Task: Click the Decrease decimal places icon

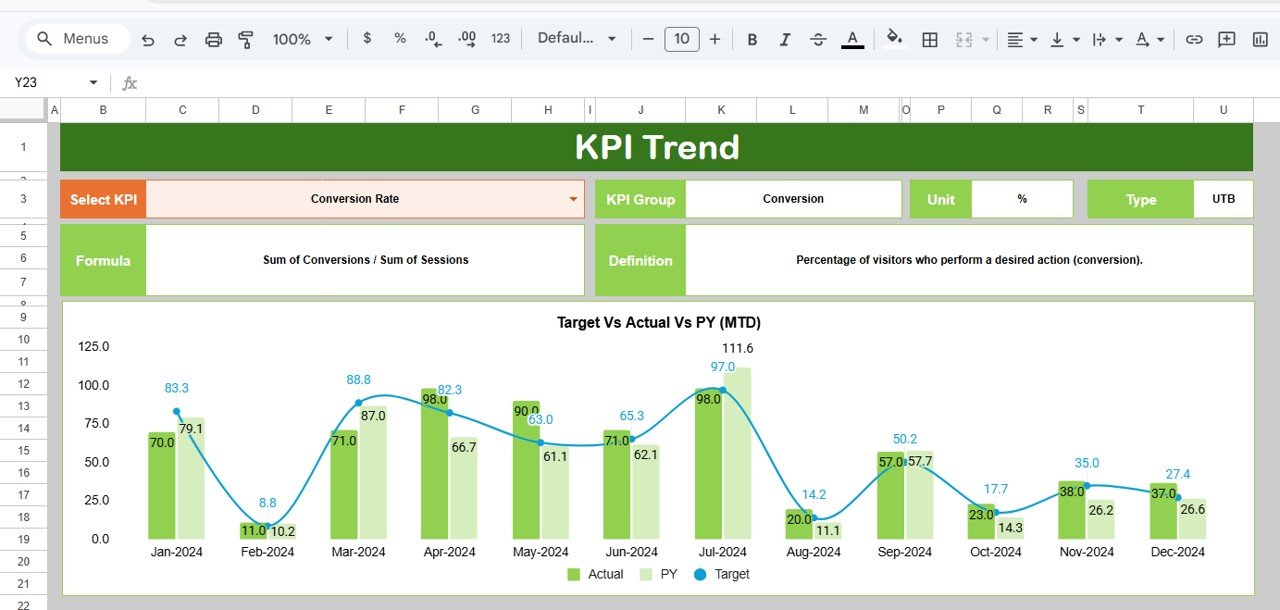Action: pyautogui.click(x=431, y=39)
